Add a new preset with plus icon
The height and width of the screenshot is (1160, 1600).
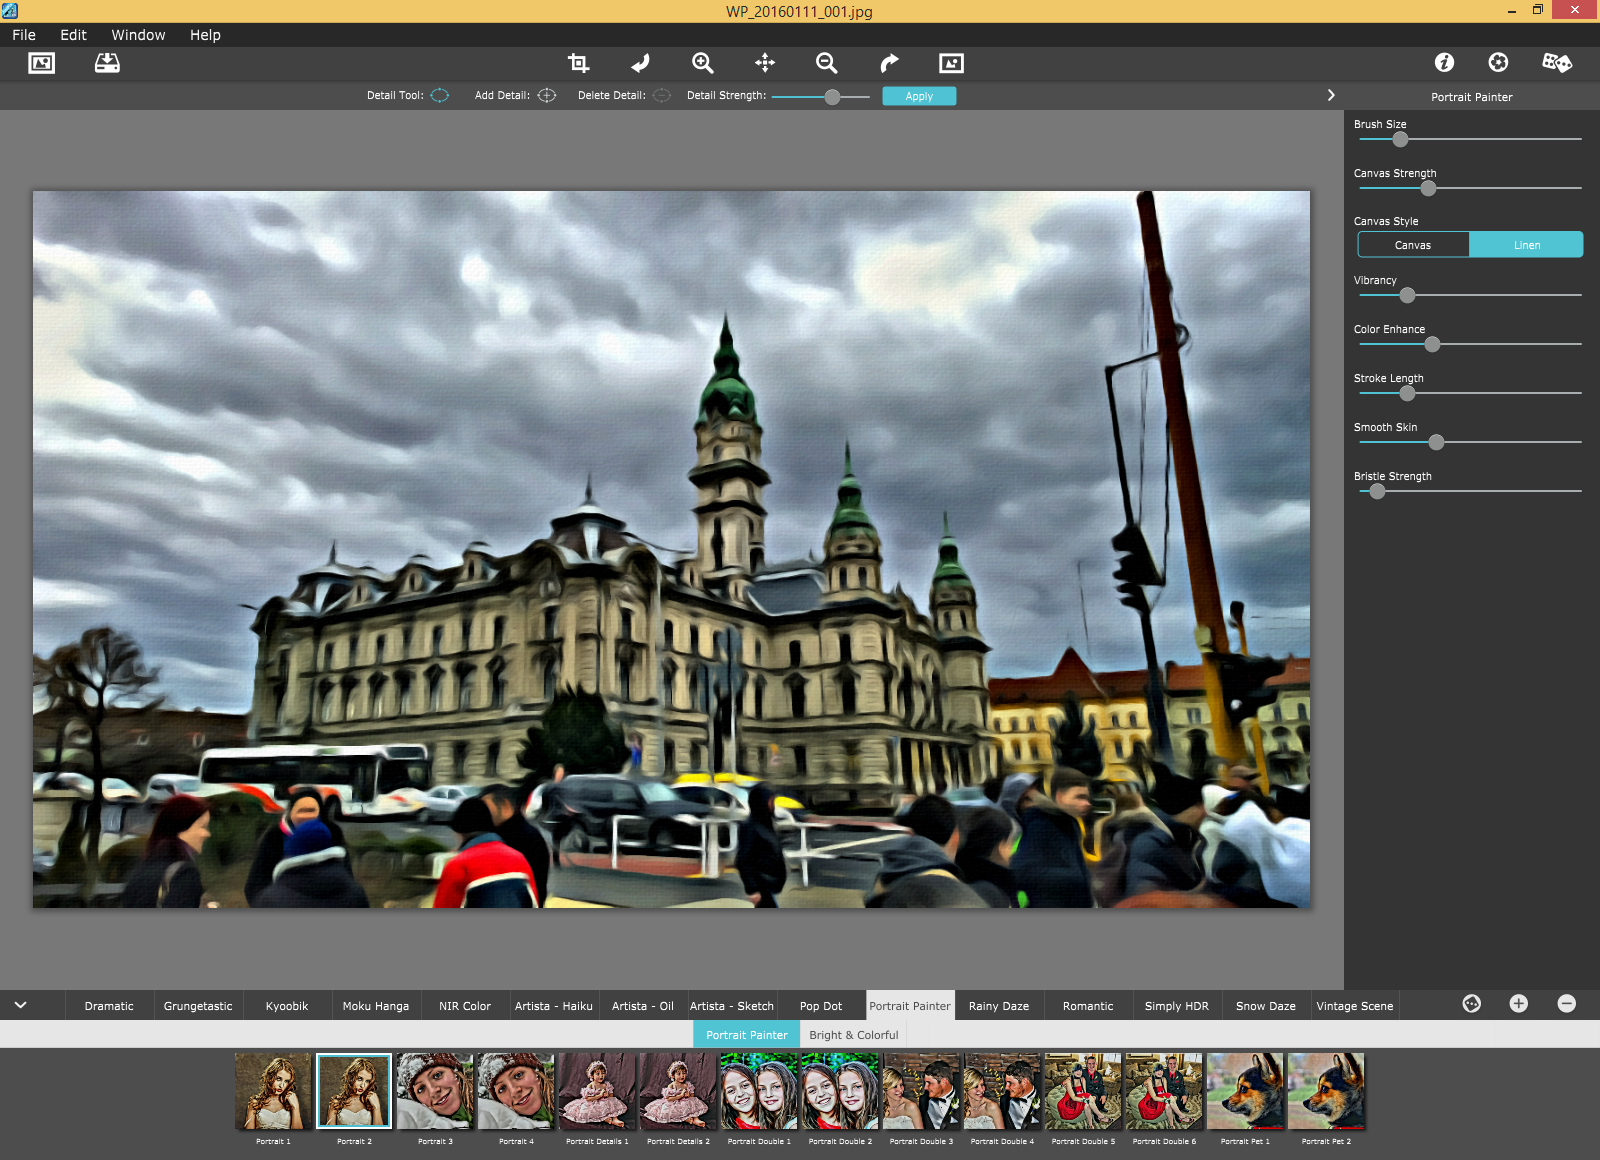1519,1003
